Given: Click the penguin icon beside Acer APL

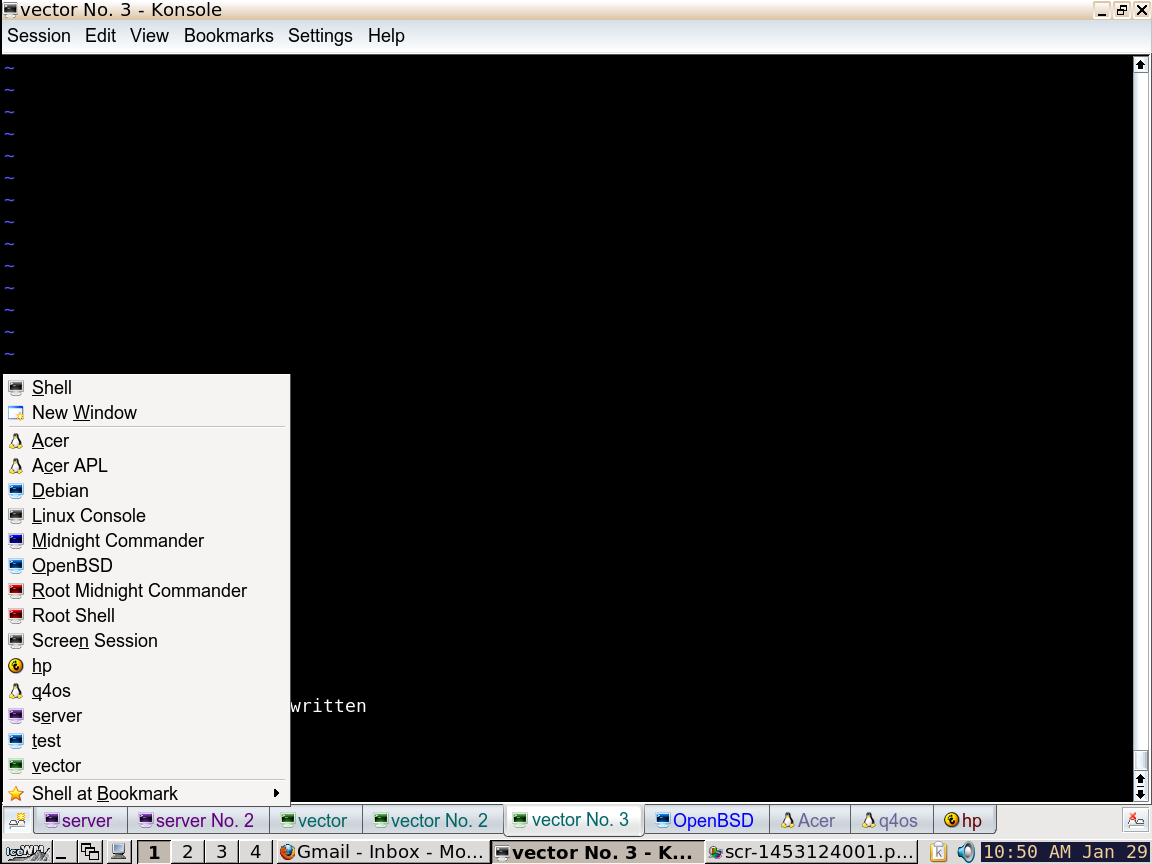Looking at the screenshot, I should tap(16, 466).
